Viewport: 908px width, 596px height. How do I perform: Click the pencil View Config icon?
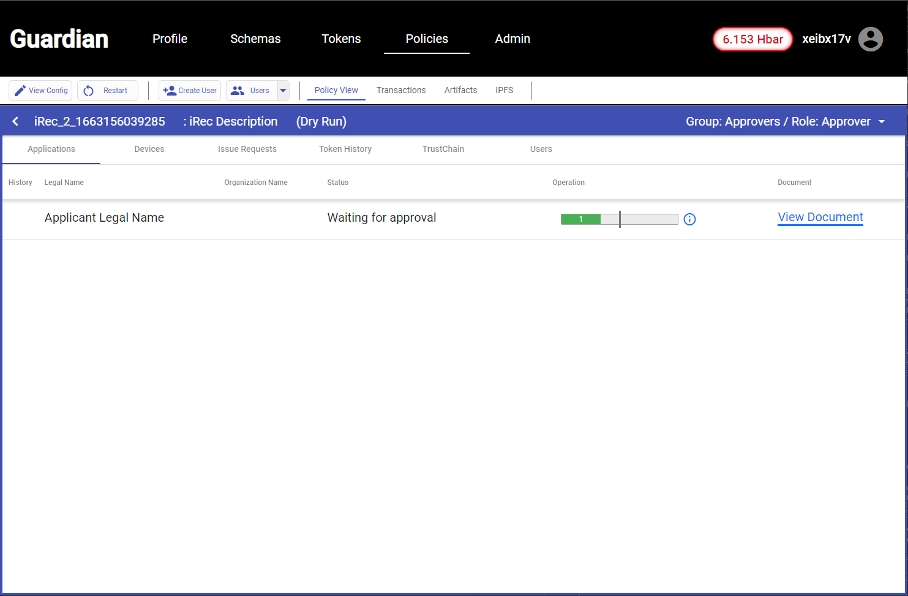(x=20, y=91)
